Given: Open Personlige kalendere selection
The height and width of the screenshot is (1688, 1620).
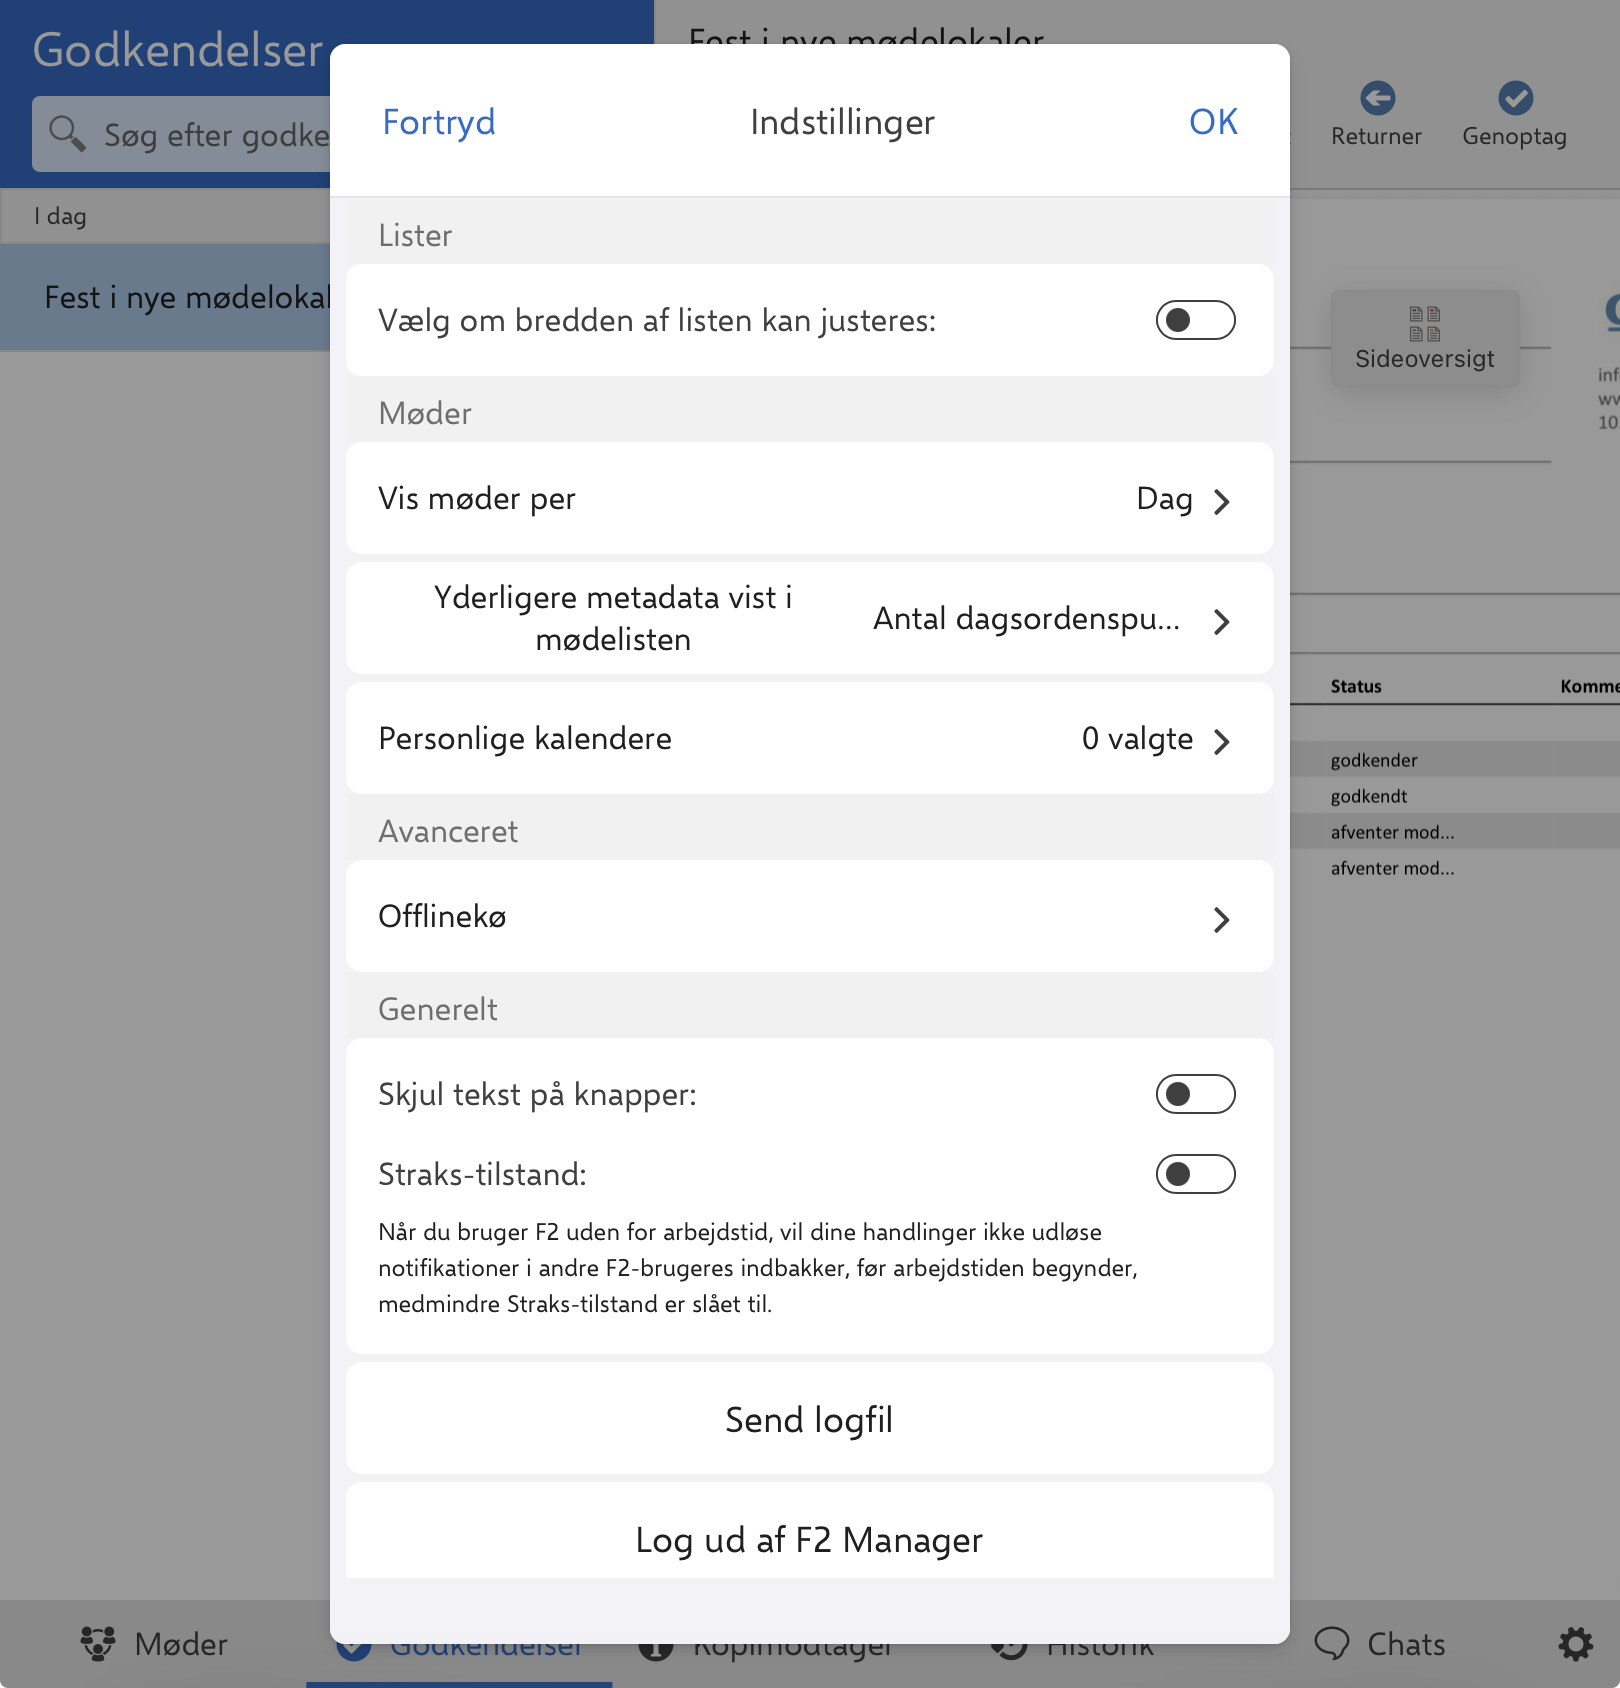Looking at the screenshot, I should tap(809, 738).
